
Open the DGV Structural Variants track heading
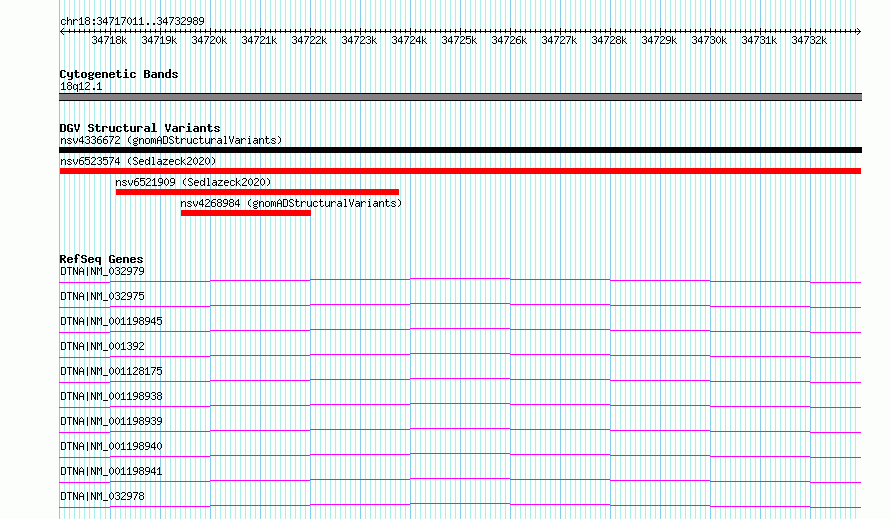click(140, 128)
